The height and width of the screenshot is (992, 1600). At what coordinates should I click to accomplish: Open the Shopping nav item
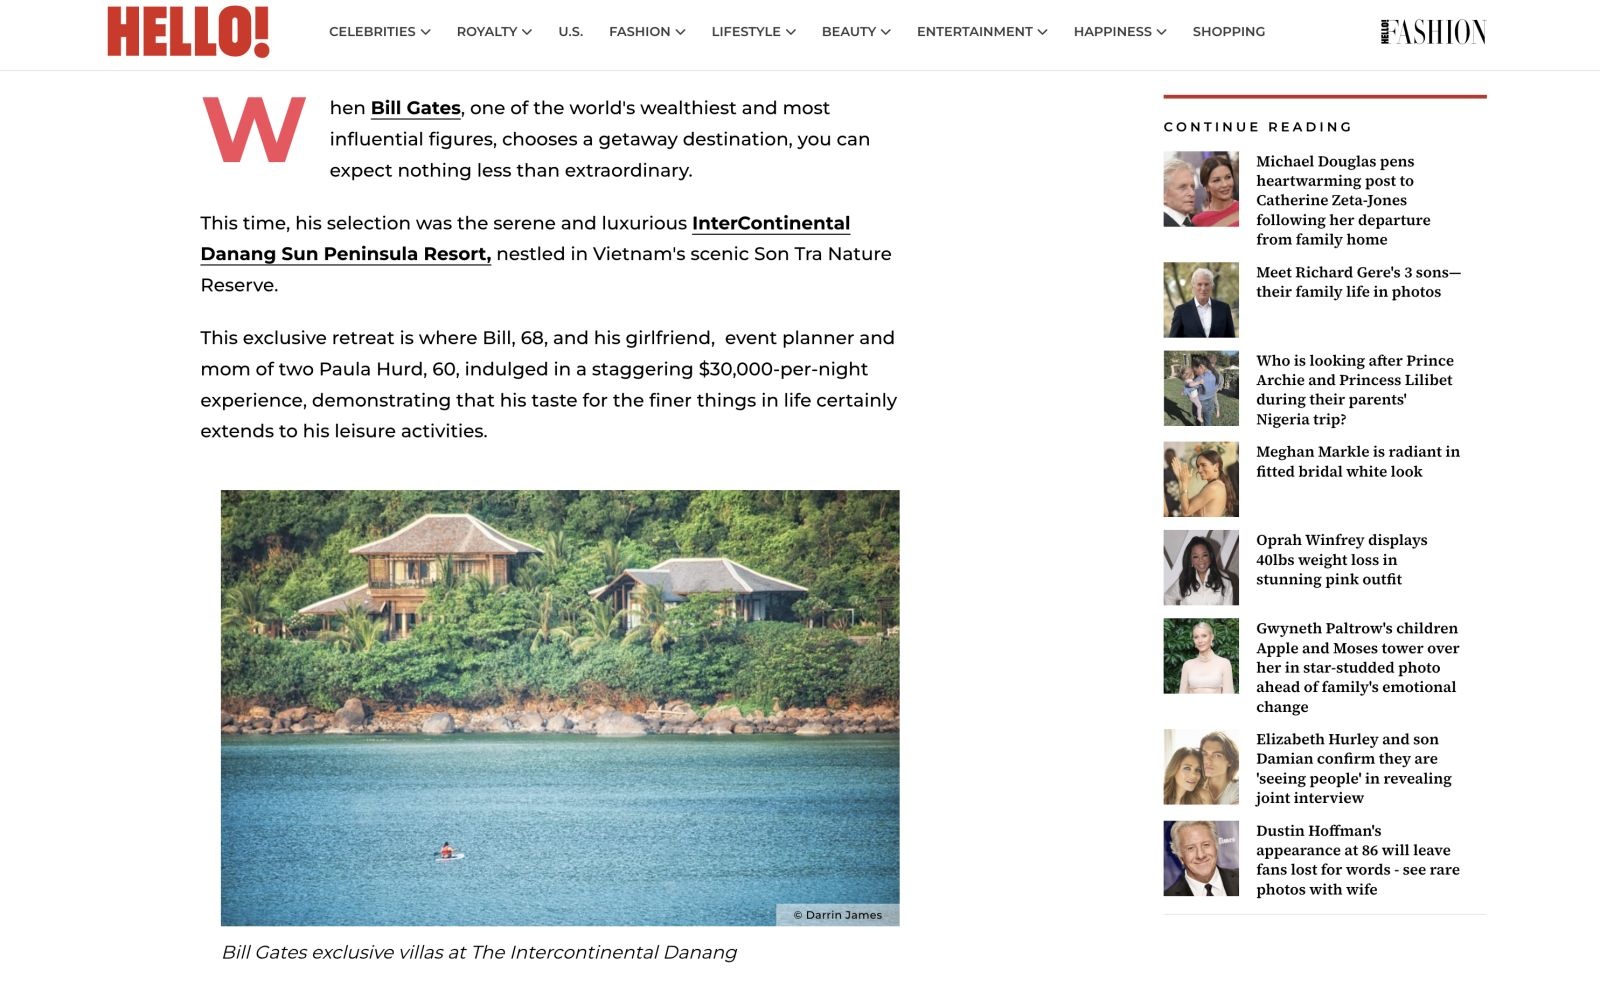tap(1228, 32)
